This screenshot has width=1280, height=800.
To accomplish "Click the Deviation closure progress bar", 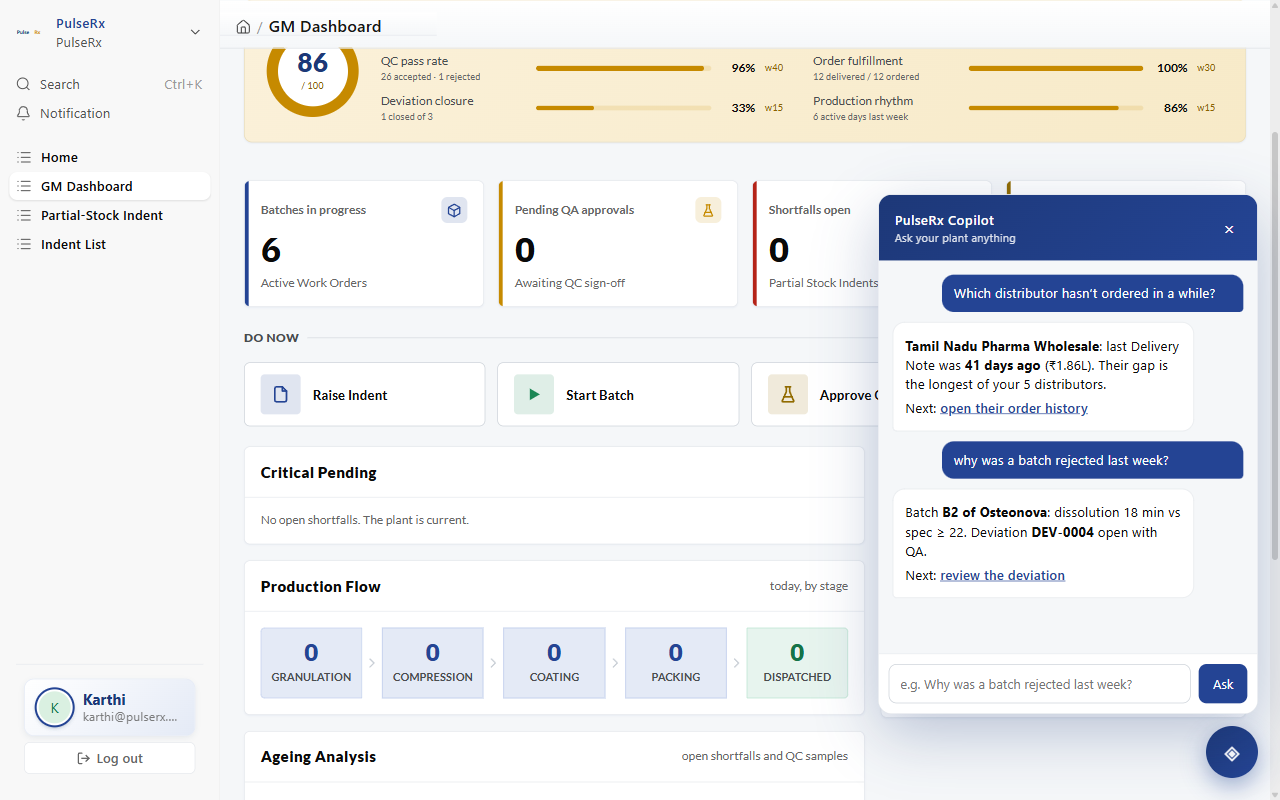I will coord(624,108).
